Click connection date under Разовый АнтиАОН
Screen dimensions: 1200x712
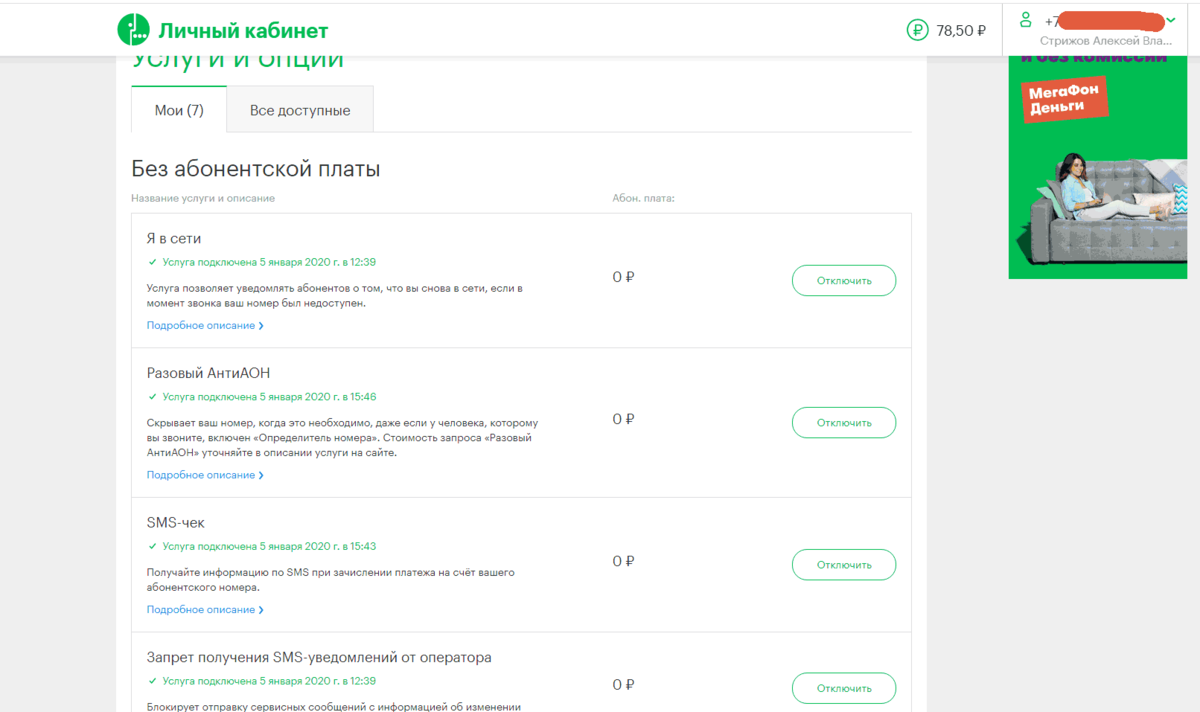269,397
